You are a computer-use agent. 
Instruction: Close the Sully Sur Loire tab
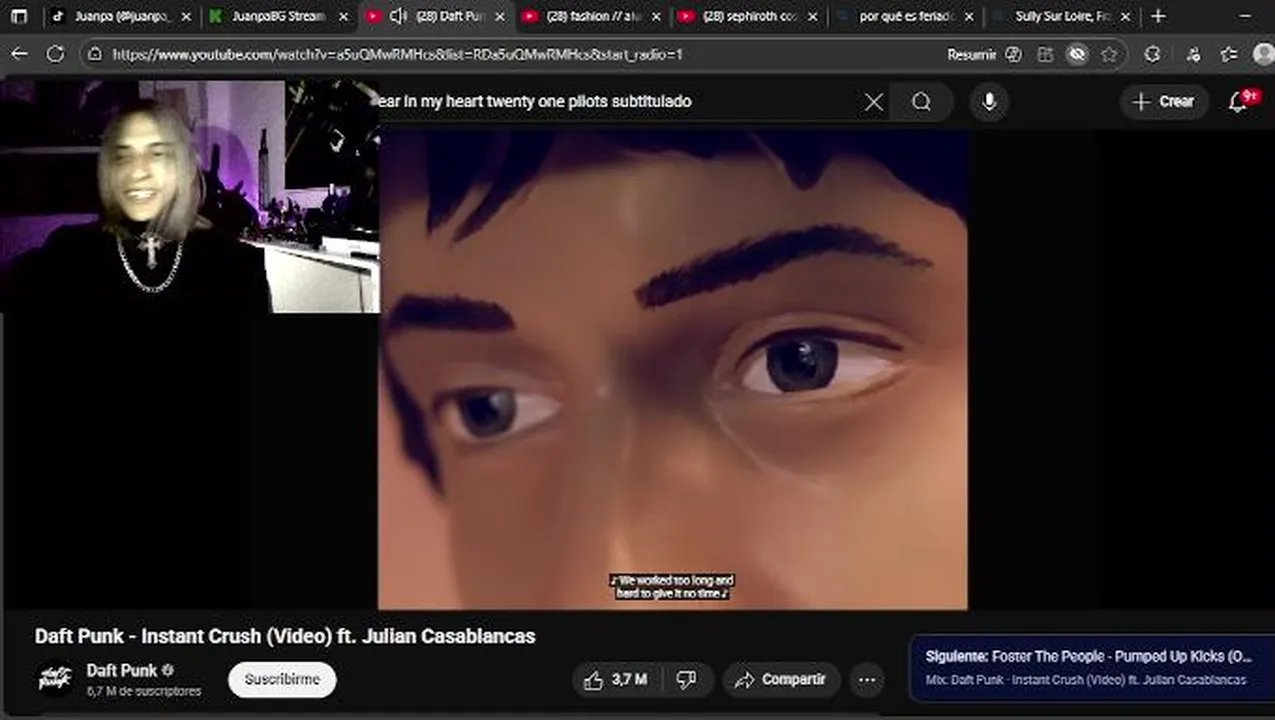tap(1127, 16)
